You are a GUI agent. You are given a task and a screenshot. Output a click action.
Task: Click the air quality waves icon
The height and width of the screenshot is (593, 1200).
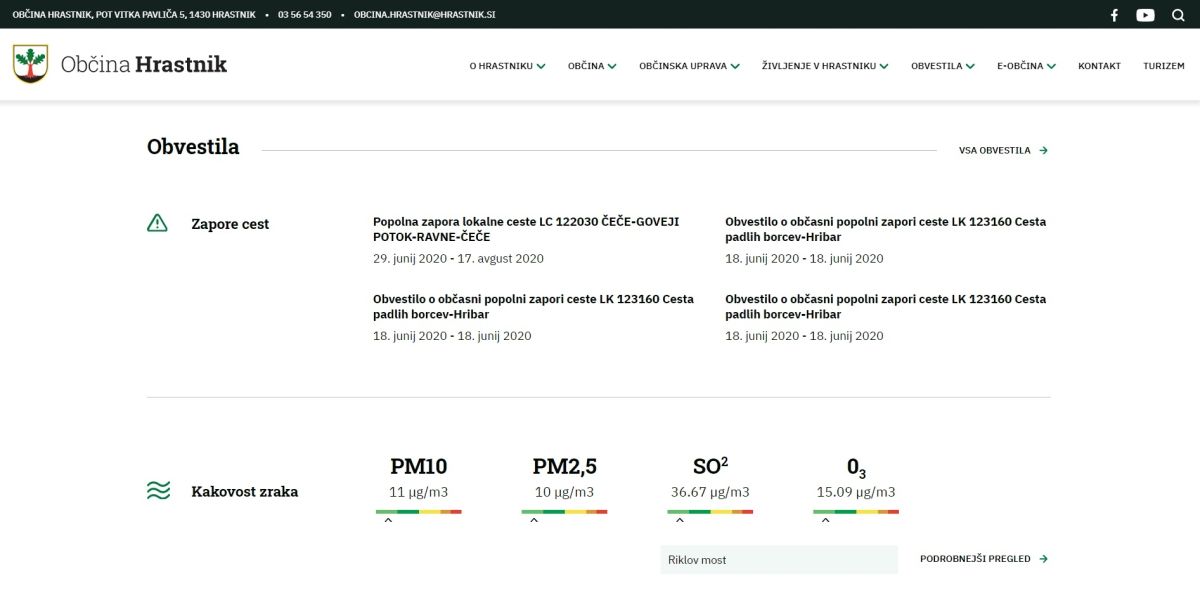point(158,491)
